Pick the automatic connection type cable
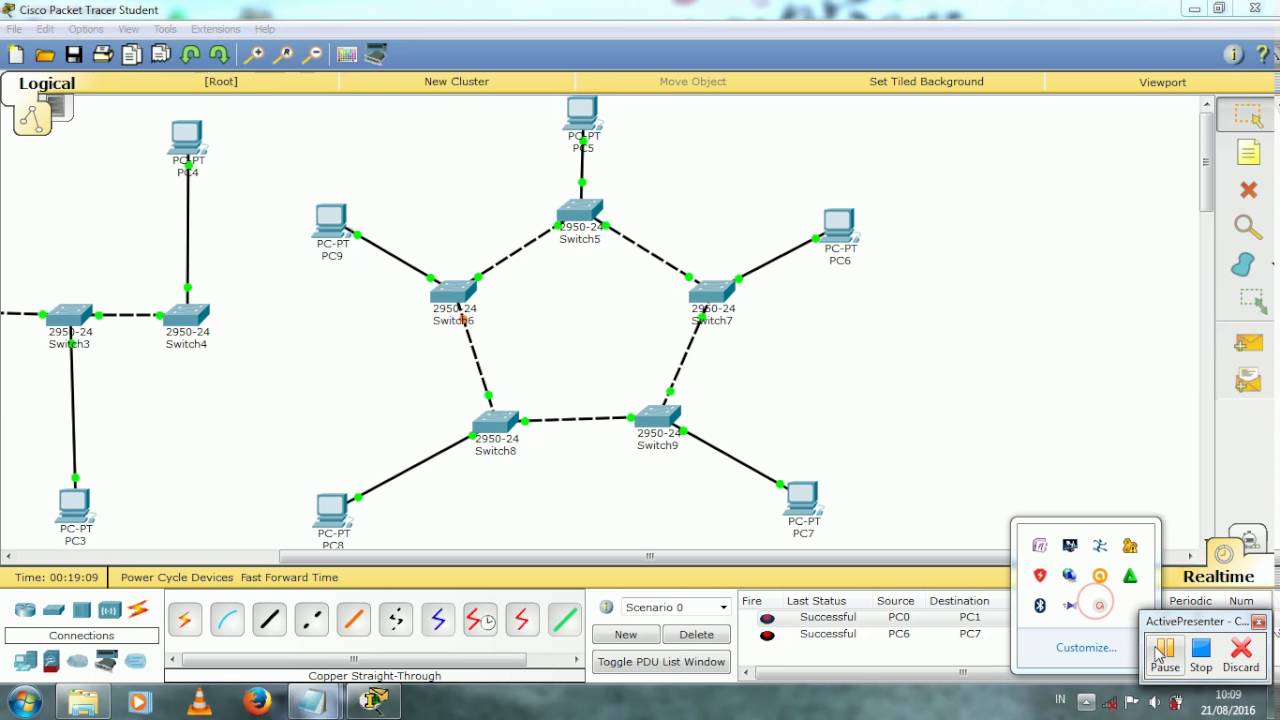Image resolution: width=1280 pixels, height=720 pixels. 184,620
